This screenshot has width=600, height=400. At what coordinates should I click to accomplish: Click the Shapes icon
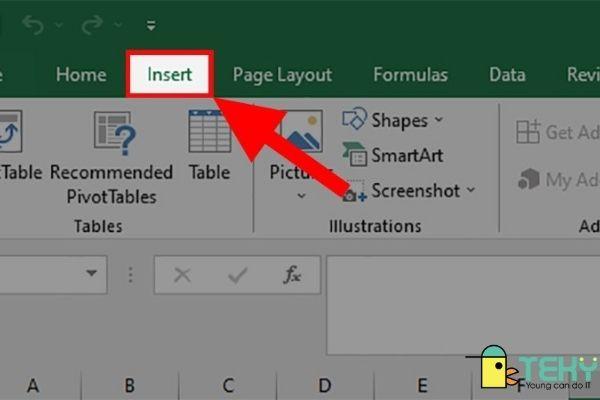[x=354, y=119]
